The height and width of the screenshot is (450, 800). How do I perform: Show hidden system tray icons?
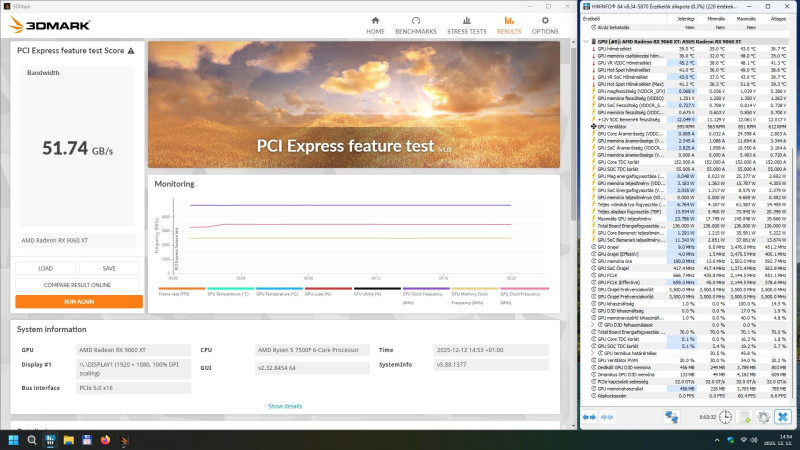(717, 440)
